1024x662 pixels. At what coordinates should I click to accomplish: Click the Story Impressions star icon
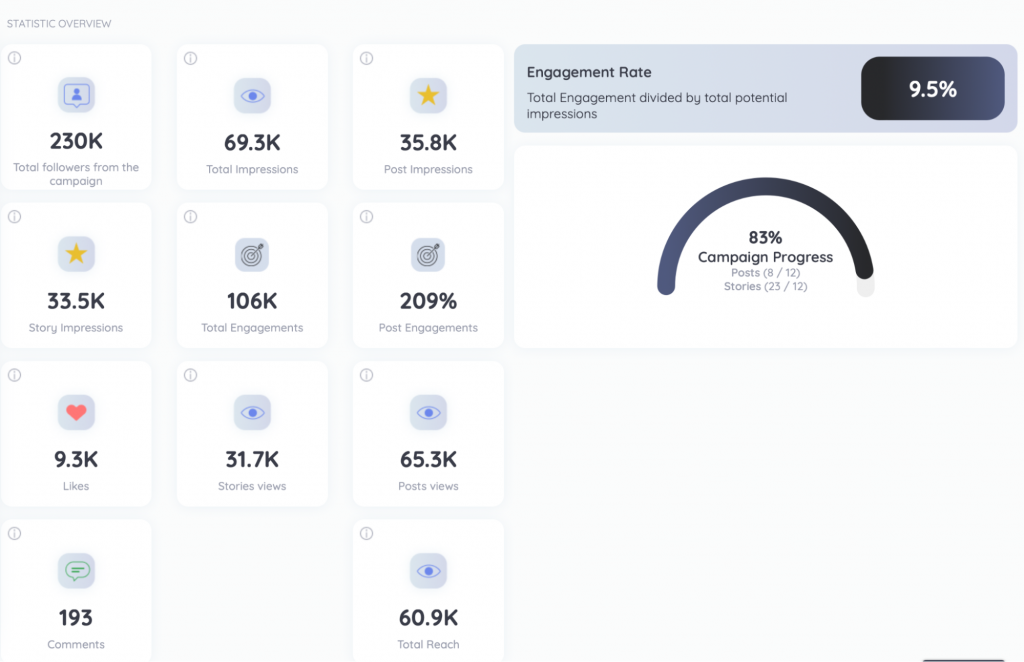(x=76, y=254)
